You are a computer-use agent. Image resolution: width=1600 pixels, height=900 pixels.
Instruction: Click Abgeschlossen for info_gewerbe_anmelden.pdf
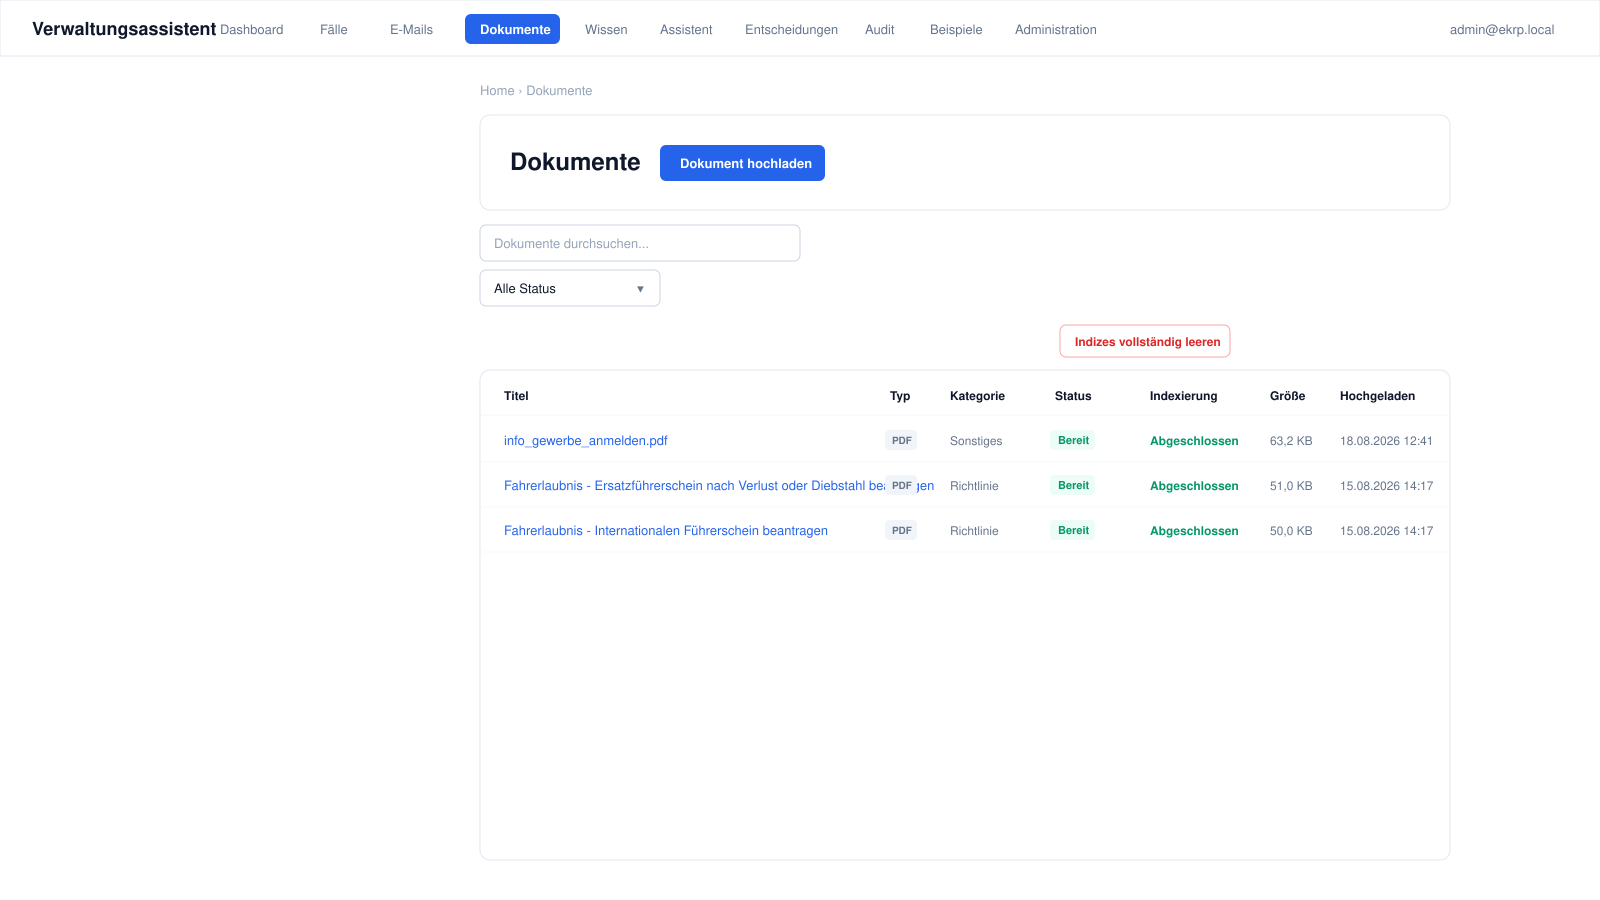pos(1194,441)
